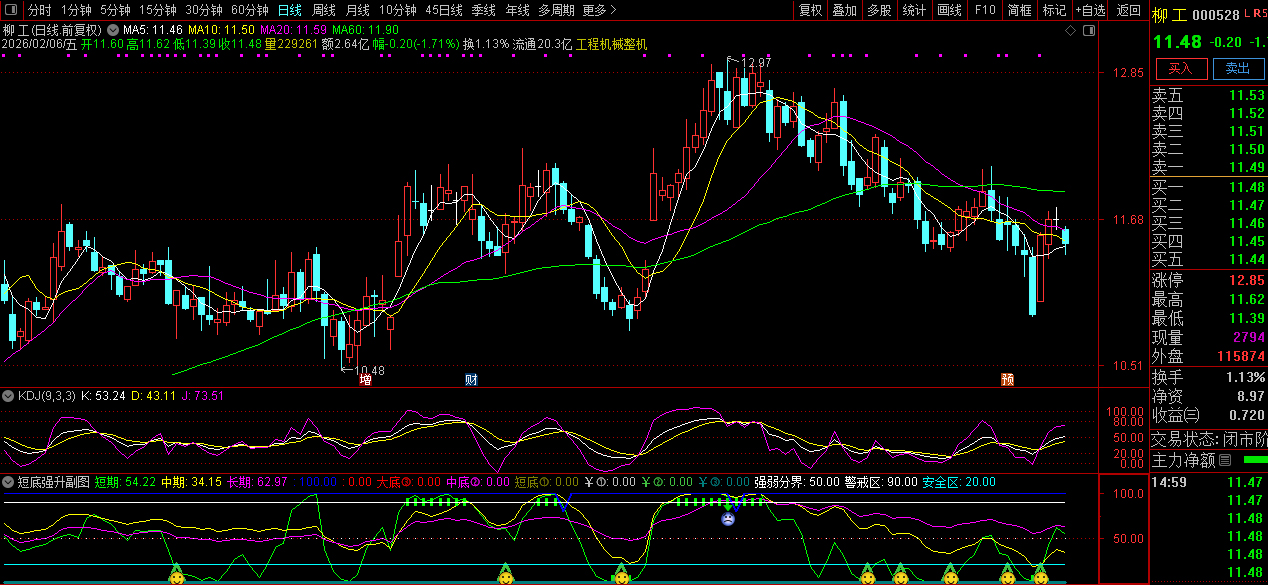Expand the 短底强升副图 indicator dropdown
This screenshot has height=585, width=1268.
click(x=9, y=482)
